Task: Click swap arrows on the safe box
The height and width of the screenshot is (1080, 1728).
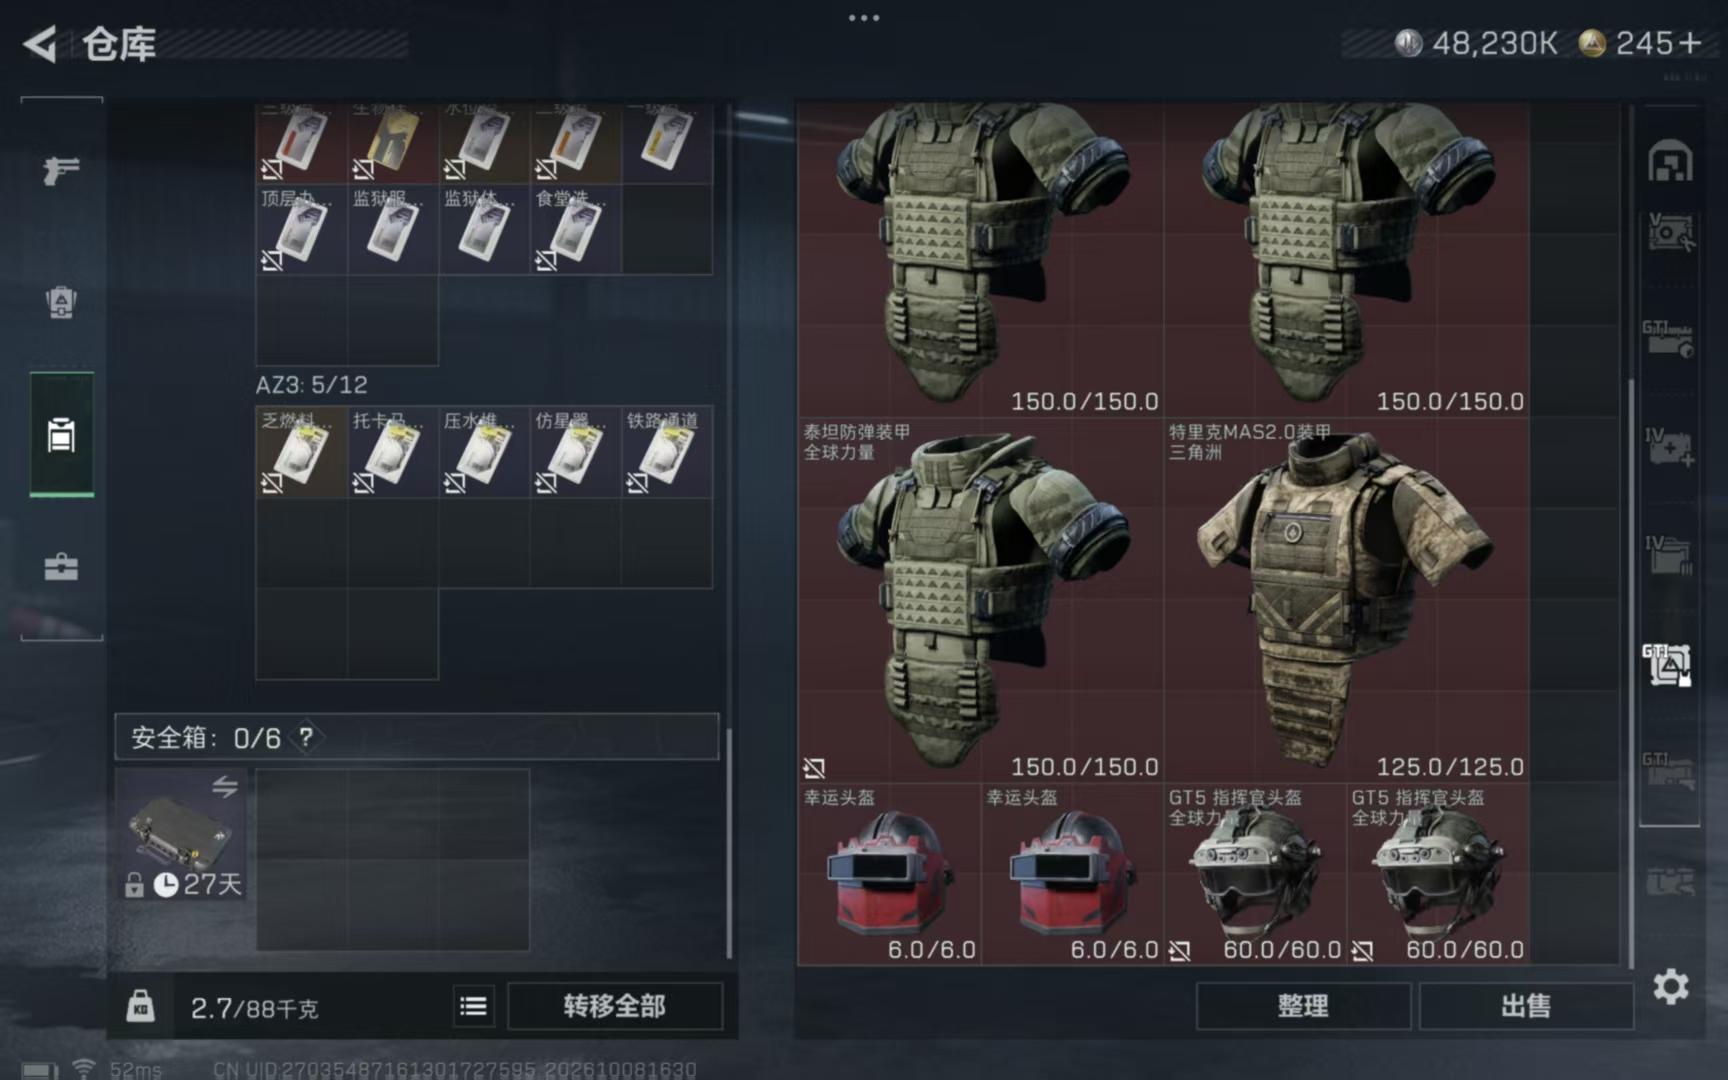Action: coord(225,787)
